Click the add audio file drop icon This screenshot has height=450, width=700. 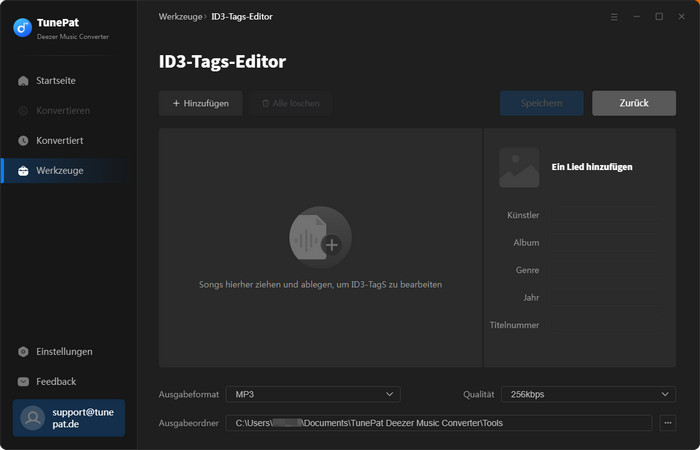[x=321, y=237]
